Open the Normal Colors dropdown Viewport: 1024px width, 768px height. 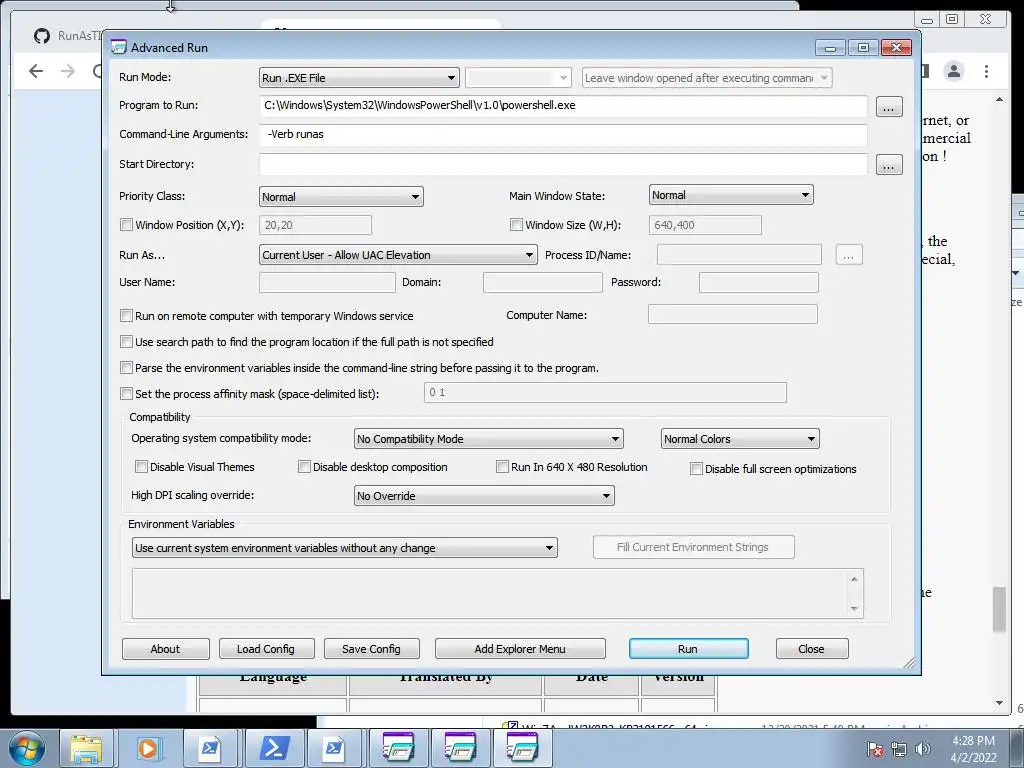coord(740,439)
